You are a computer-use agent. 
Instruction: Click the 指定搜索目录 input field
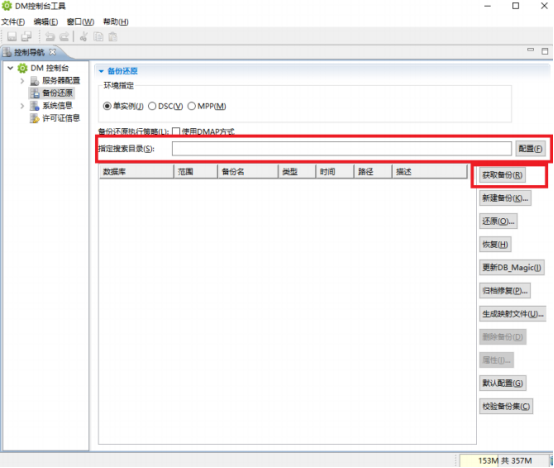tap(342, 148)
